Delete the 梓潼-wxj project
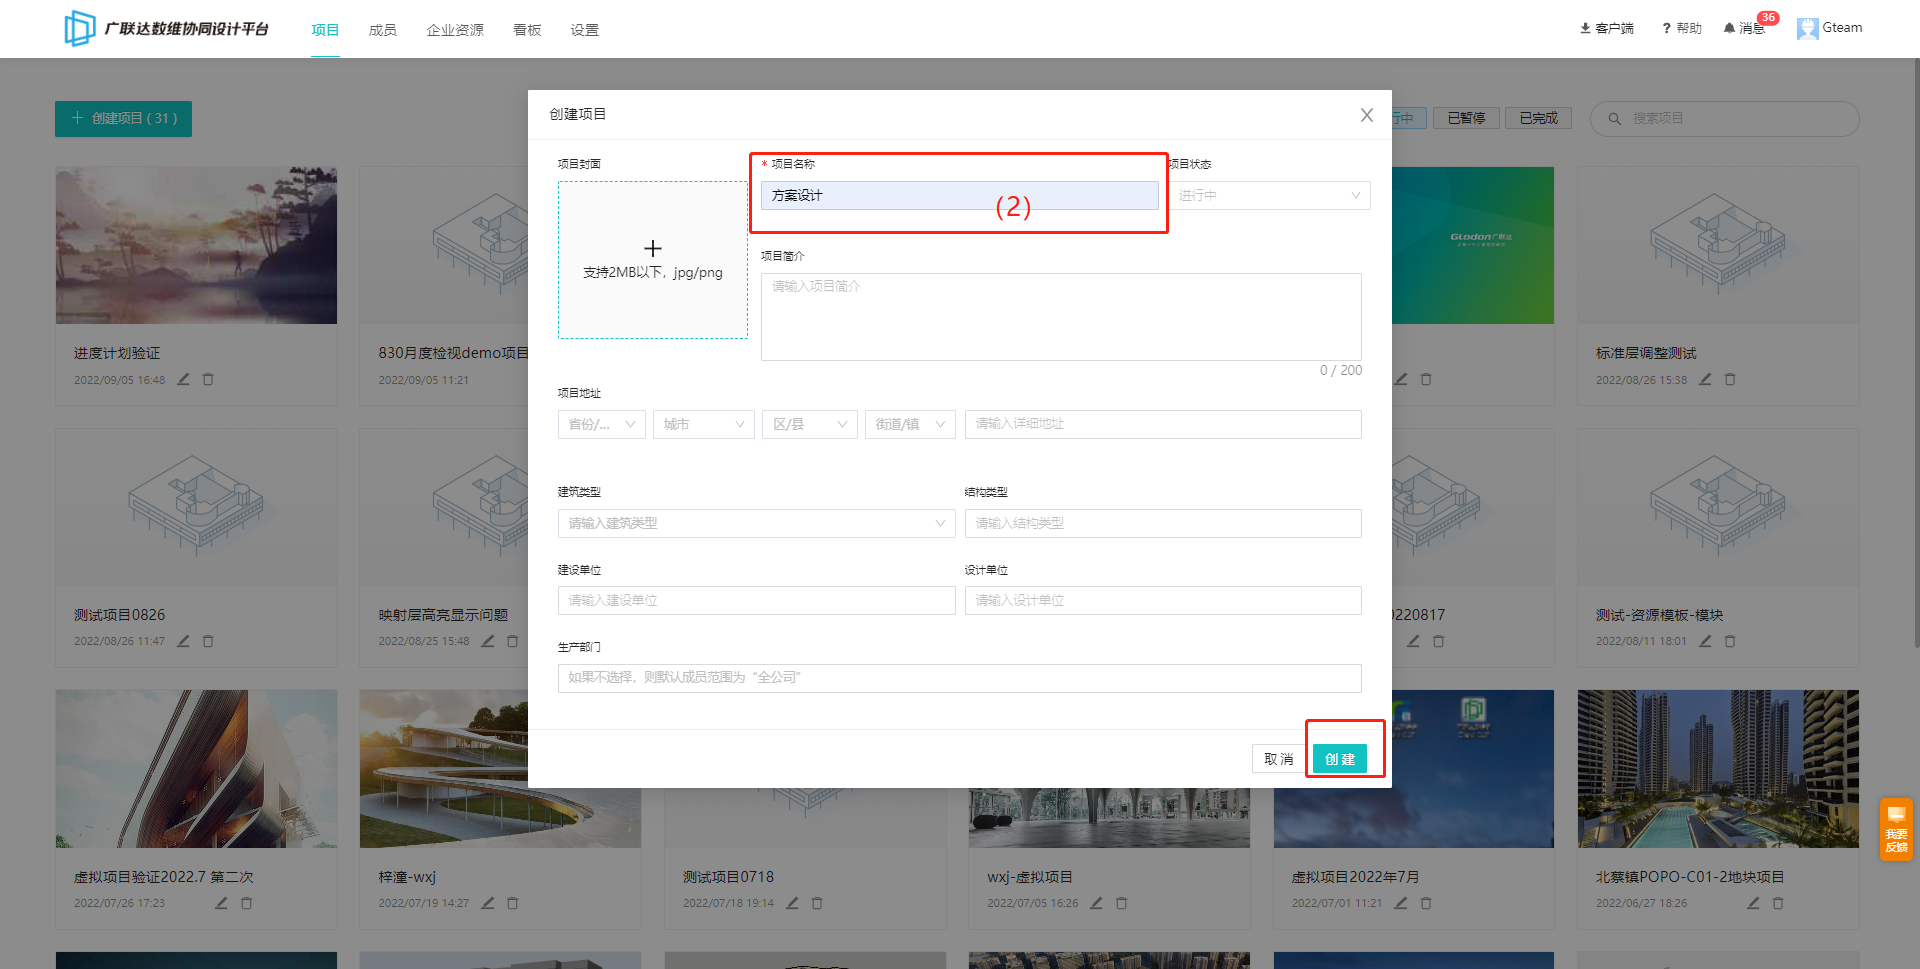The height and width of the screenshot is (969, 1920). (512, 903)
